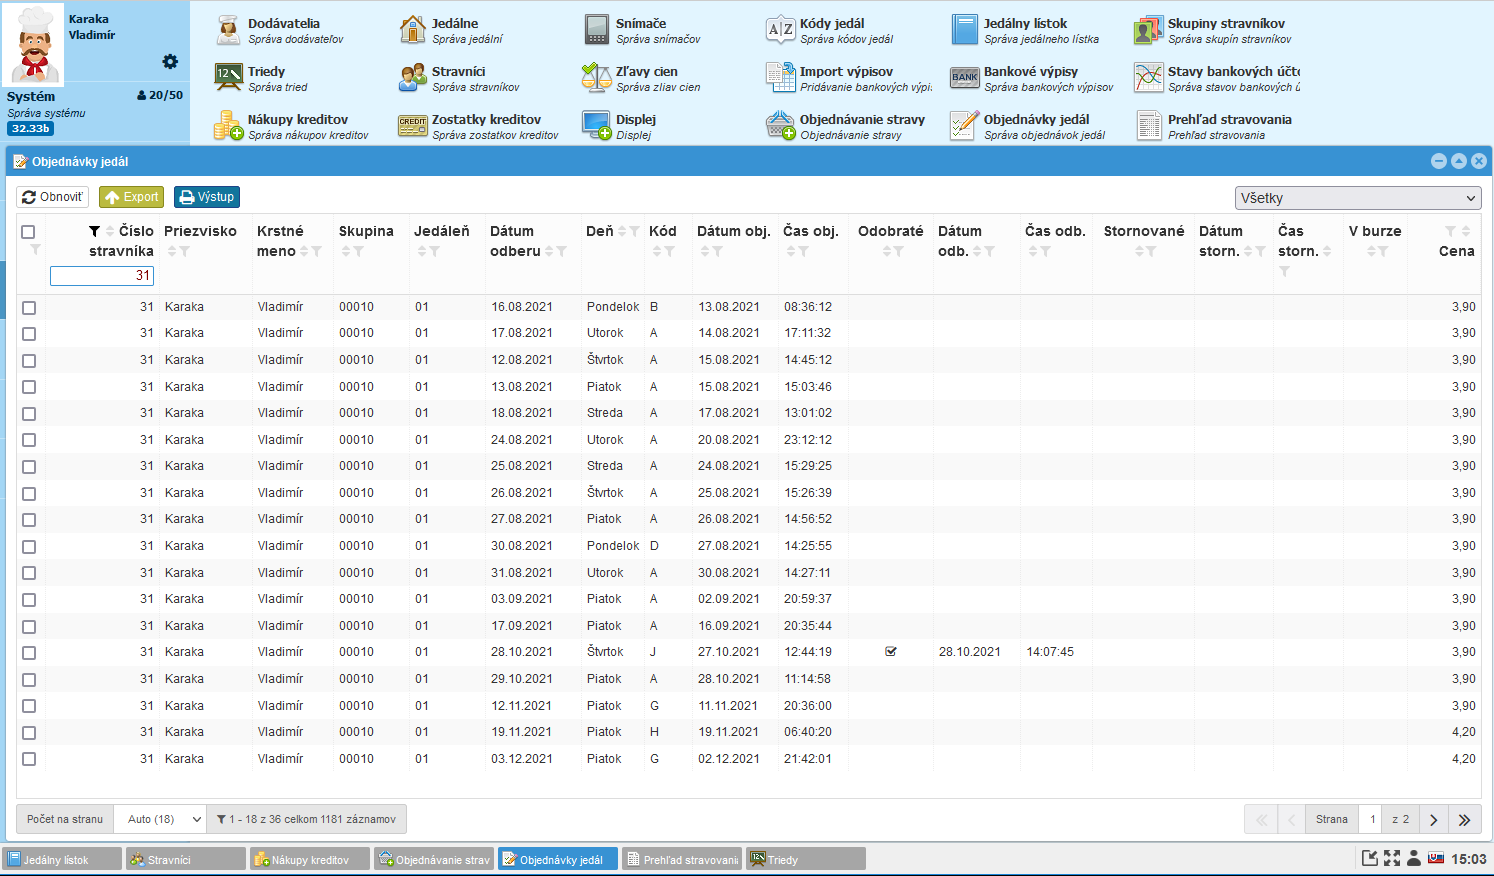Viewport: 1494px width, 876px height.
Task: Click the page number field
Action: coord(1372,820)
